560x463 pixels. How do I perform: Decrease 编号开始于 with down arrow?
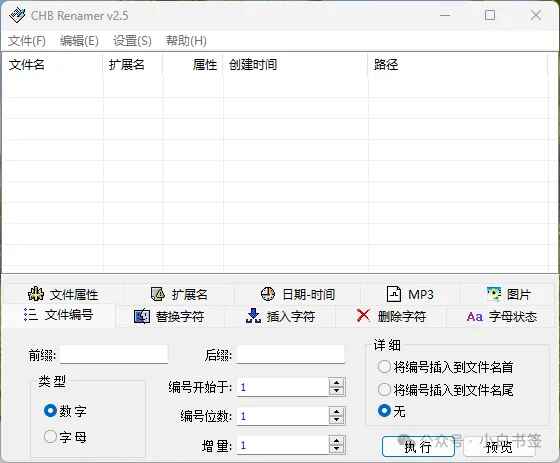click(x=336, y=391)
